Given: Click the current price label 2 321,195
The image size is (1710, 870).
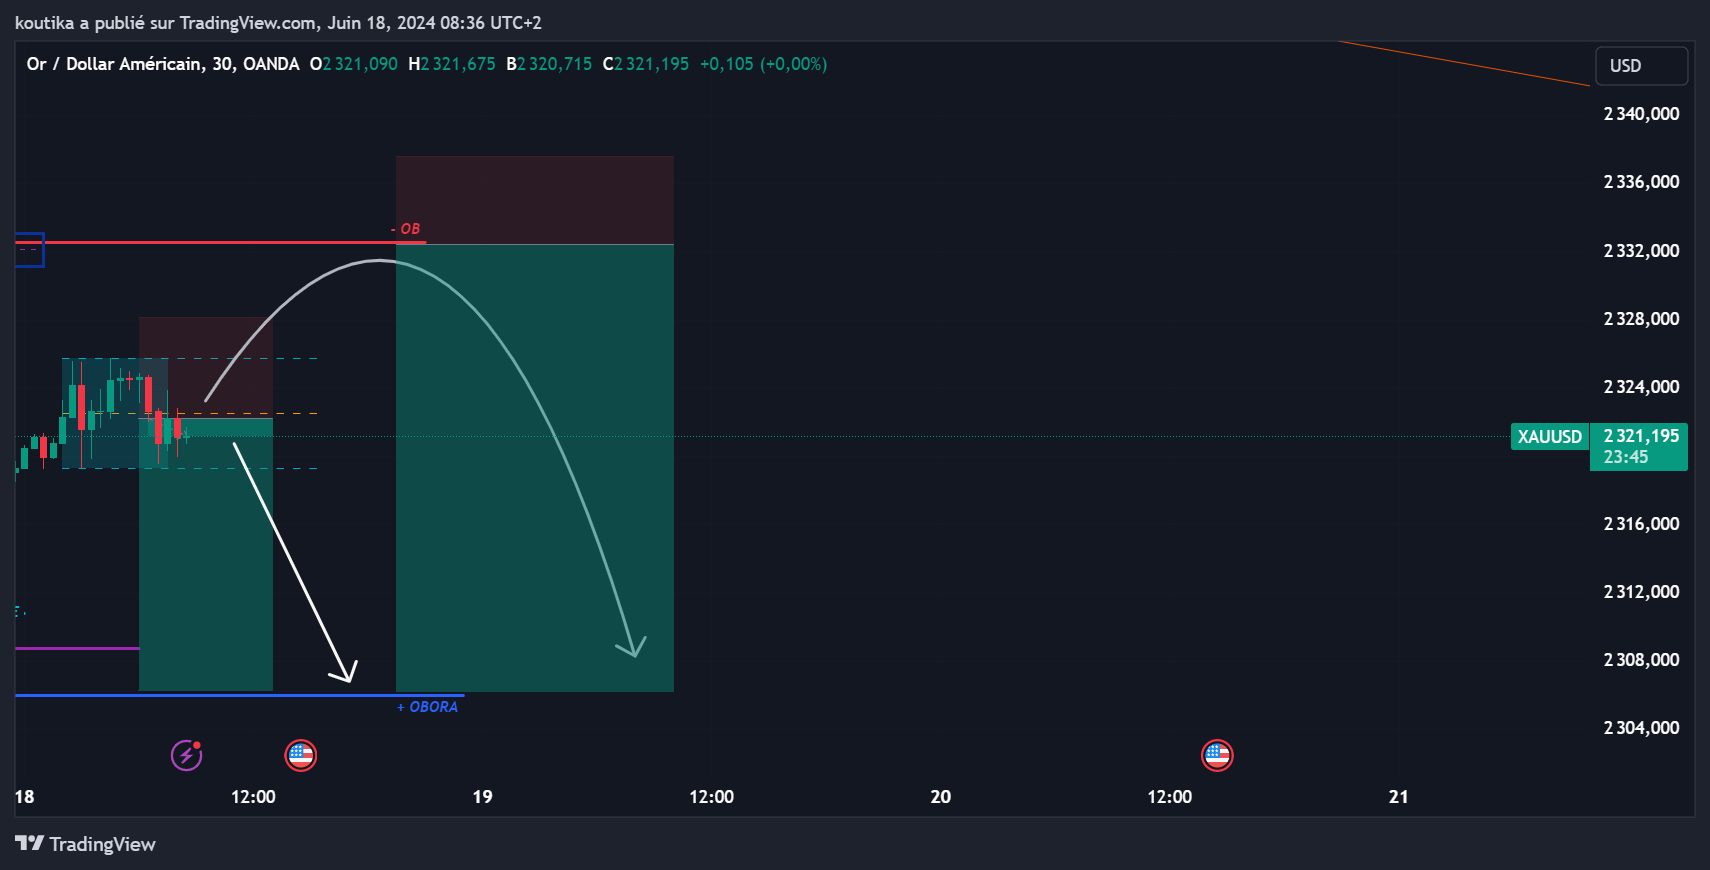Looking at the screenshot, I should (x=1640, y=437).
